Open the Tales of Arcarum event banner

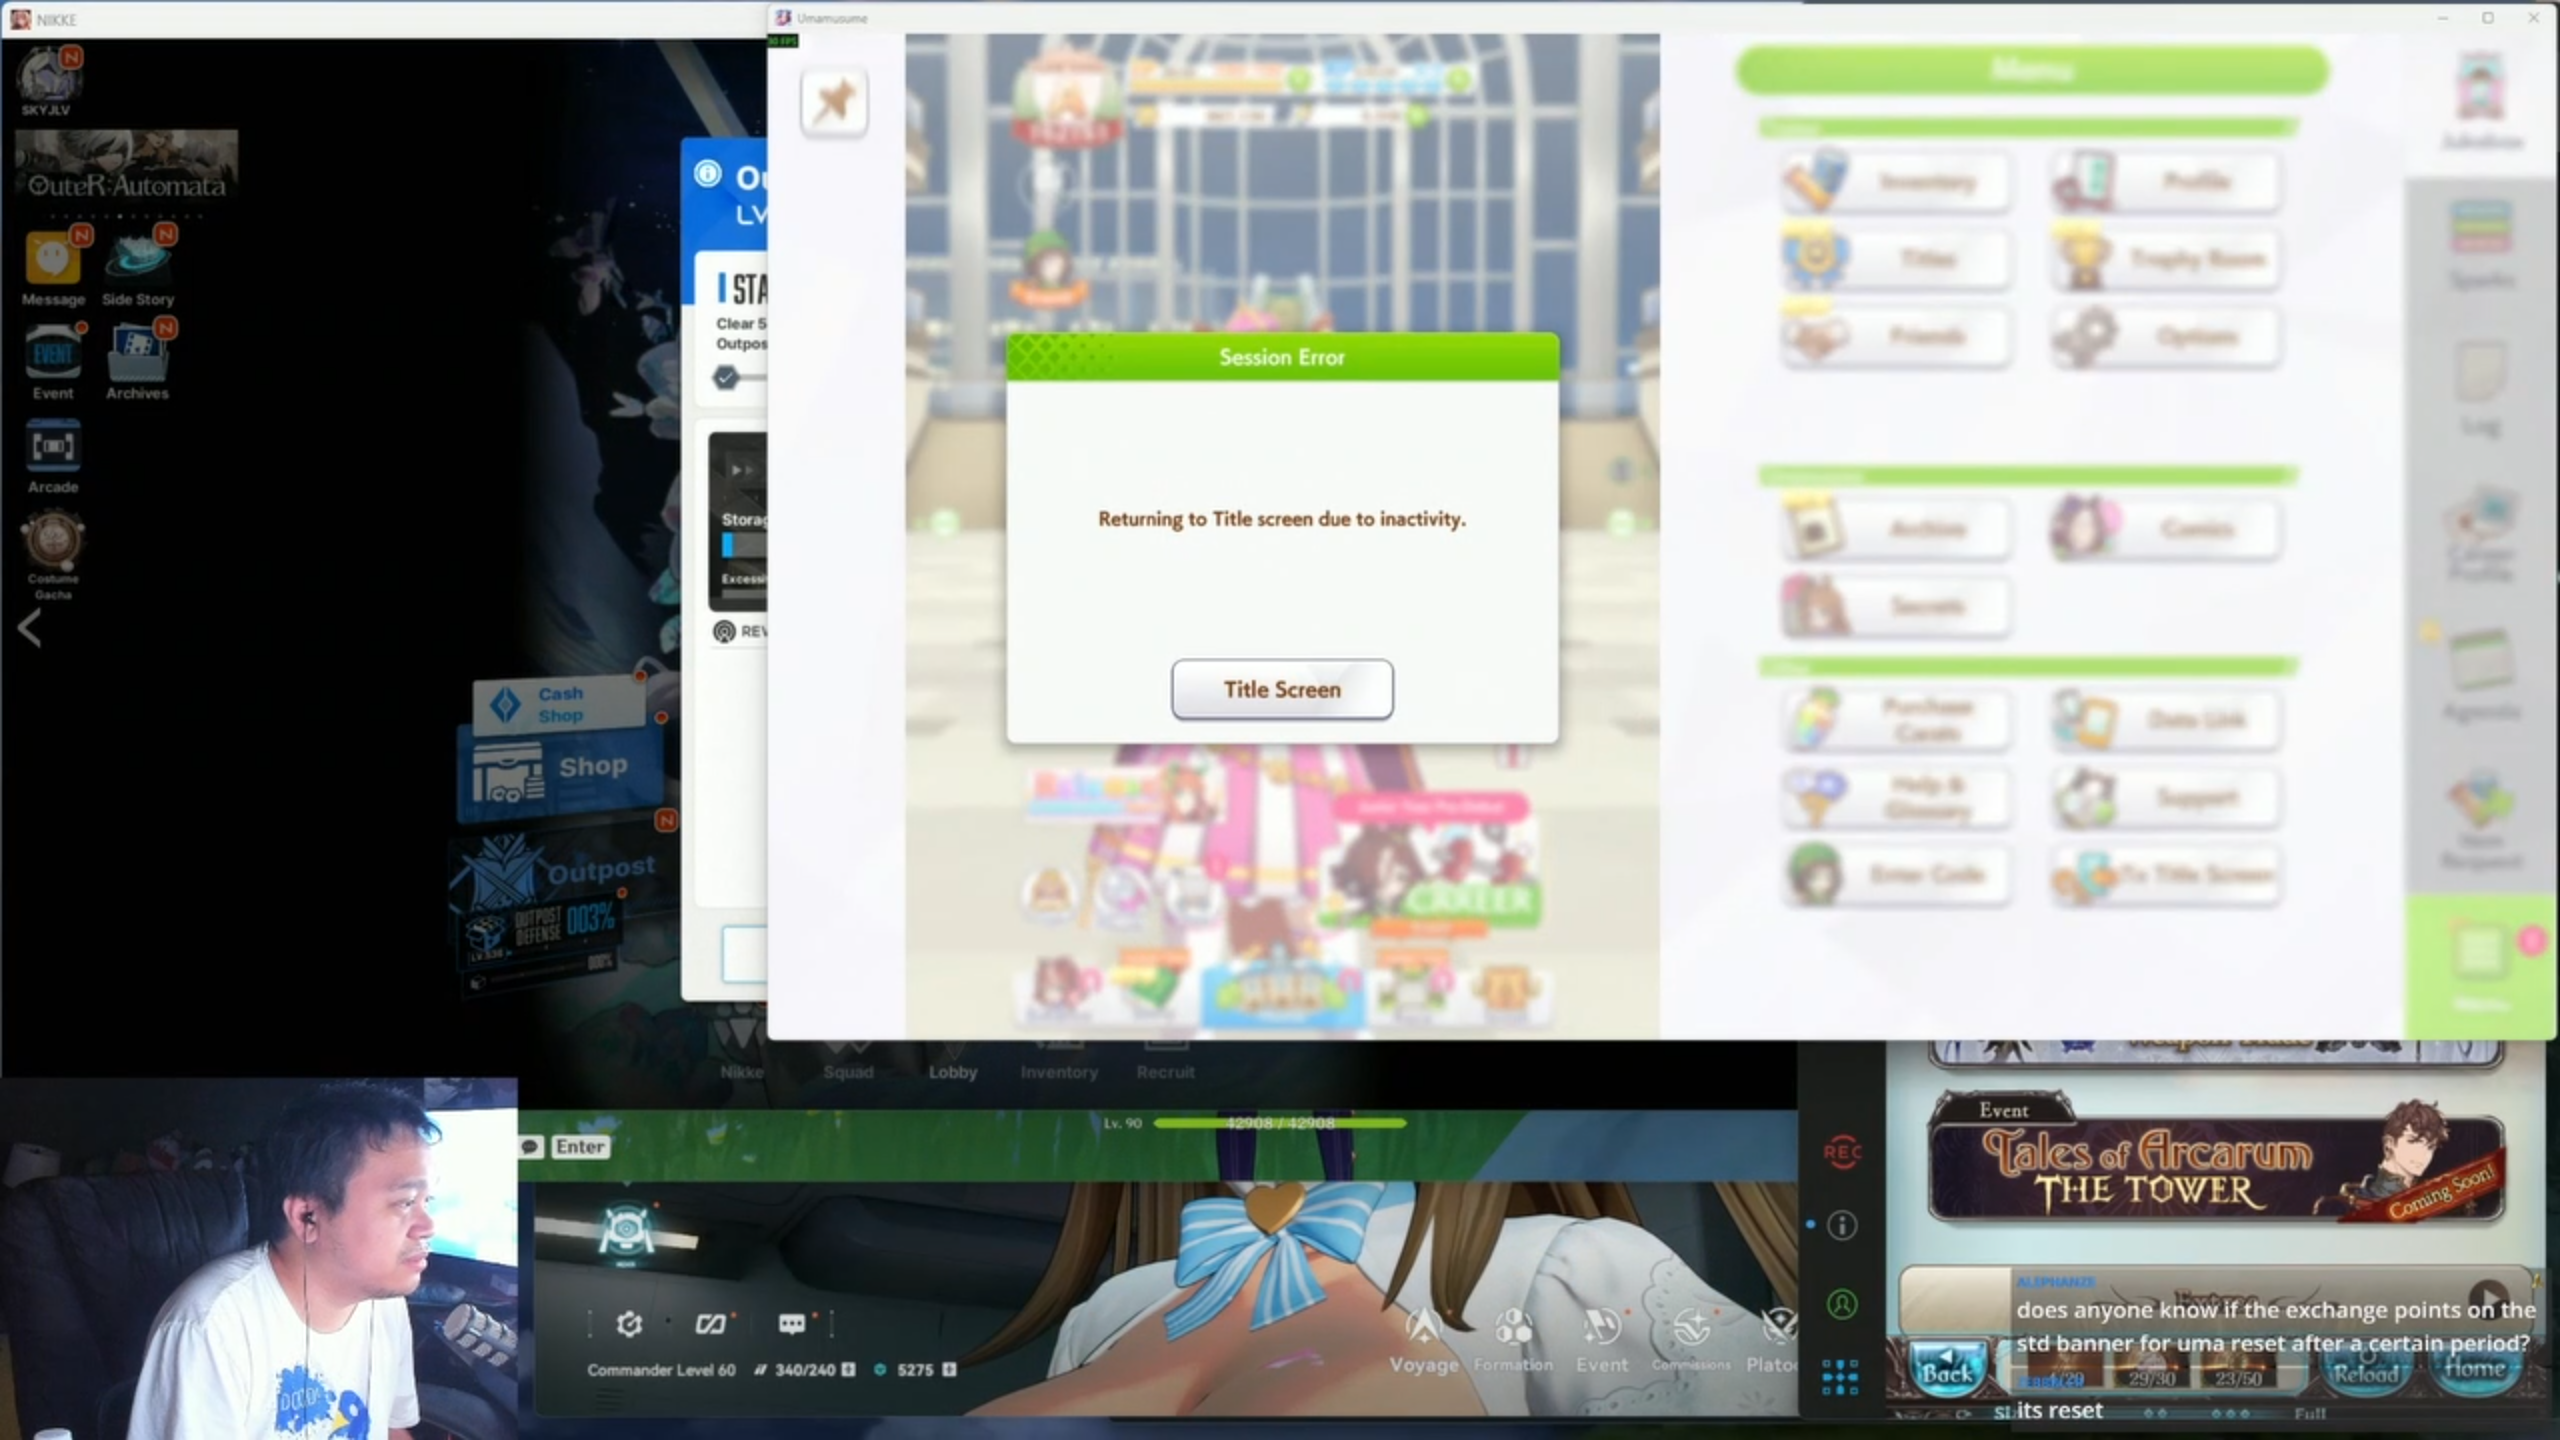pyautogui.click(x=2216, y=1160)
